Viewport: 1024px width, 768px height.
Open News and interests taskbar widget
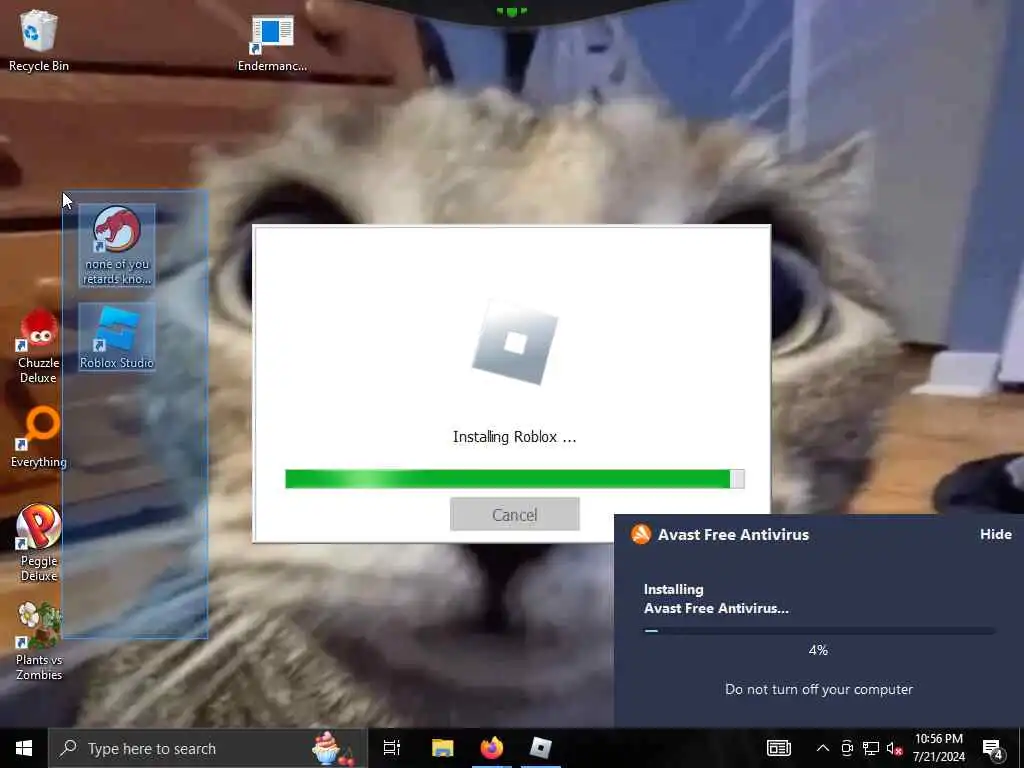pyautogui.click(x=778, y=748)
